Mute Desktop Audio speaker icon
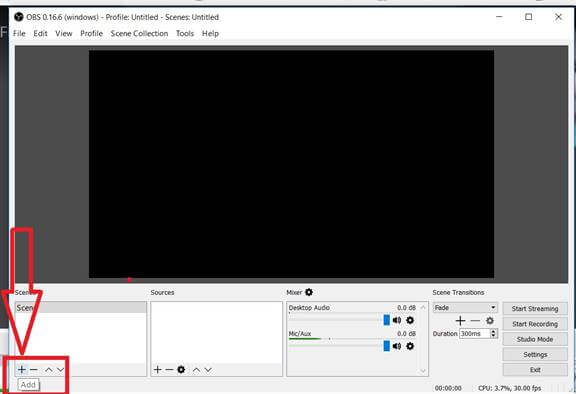This screenshot has height=394, width=576. point(397,320)
